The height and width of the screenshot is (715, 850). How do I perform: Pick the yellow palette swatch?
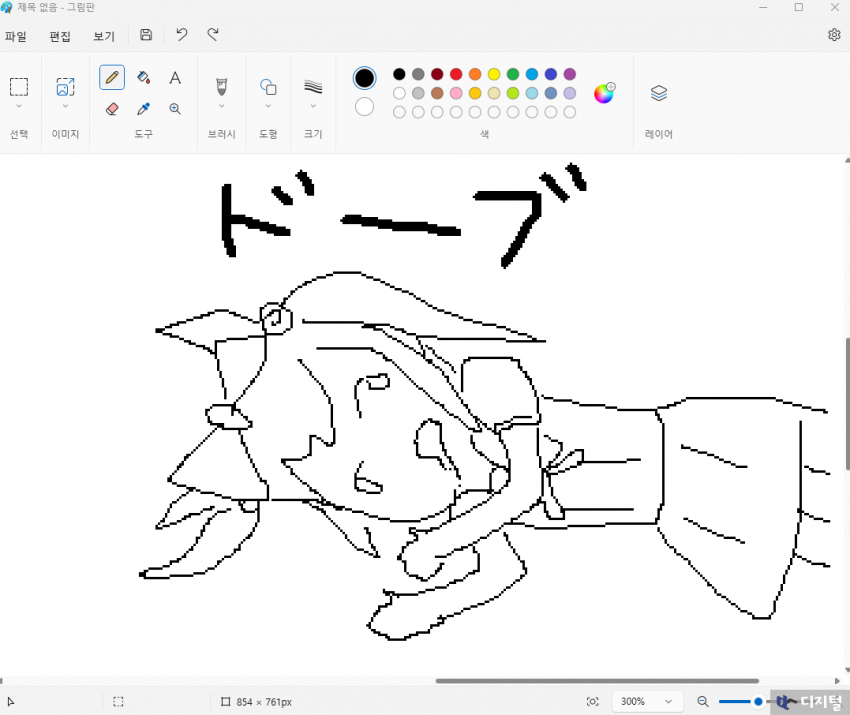click(494, 74)
